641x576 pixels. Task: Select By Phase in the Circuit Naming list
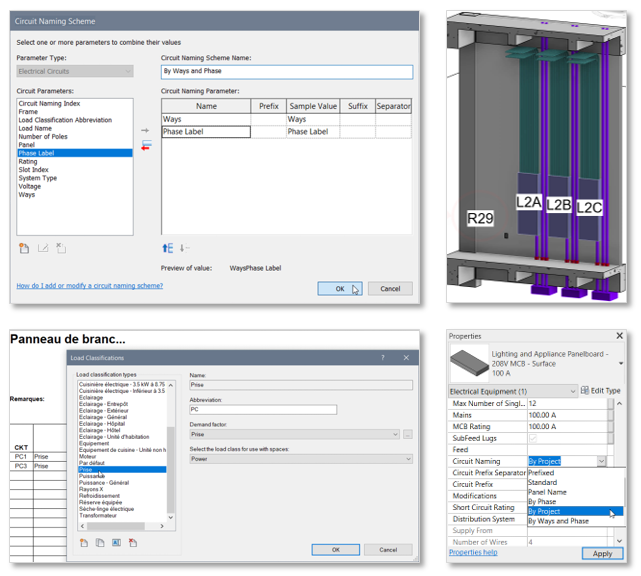pos(542,502)
